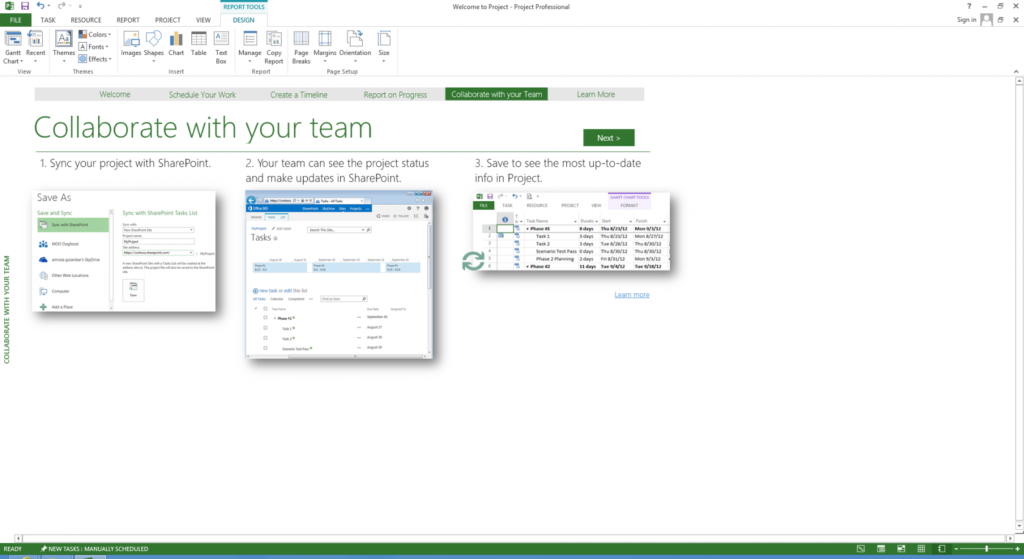Go to Schedule Your Work page
Image resolution: width=1024 pixels, height=559 pixels.
[202, 94]
